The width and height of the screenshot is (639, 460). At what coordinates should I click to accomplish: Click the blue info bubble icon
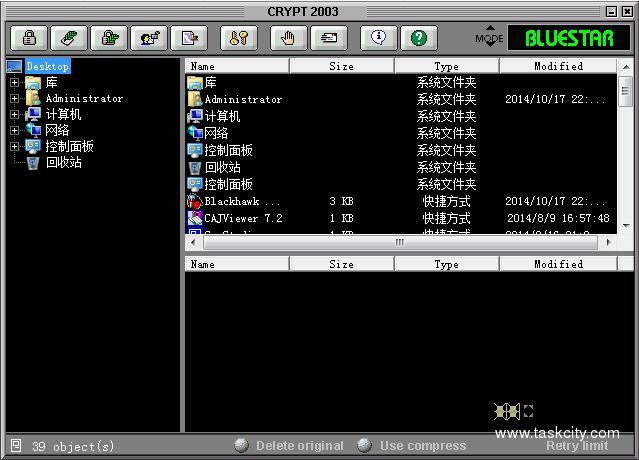coord(379,38)
